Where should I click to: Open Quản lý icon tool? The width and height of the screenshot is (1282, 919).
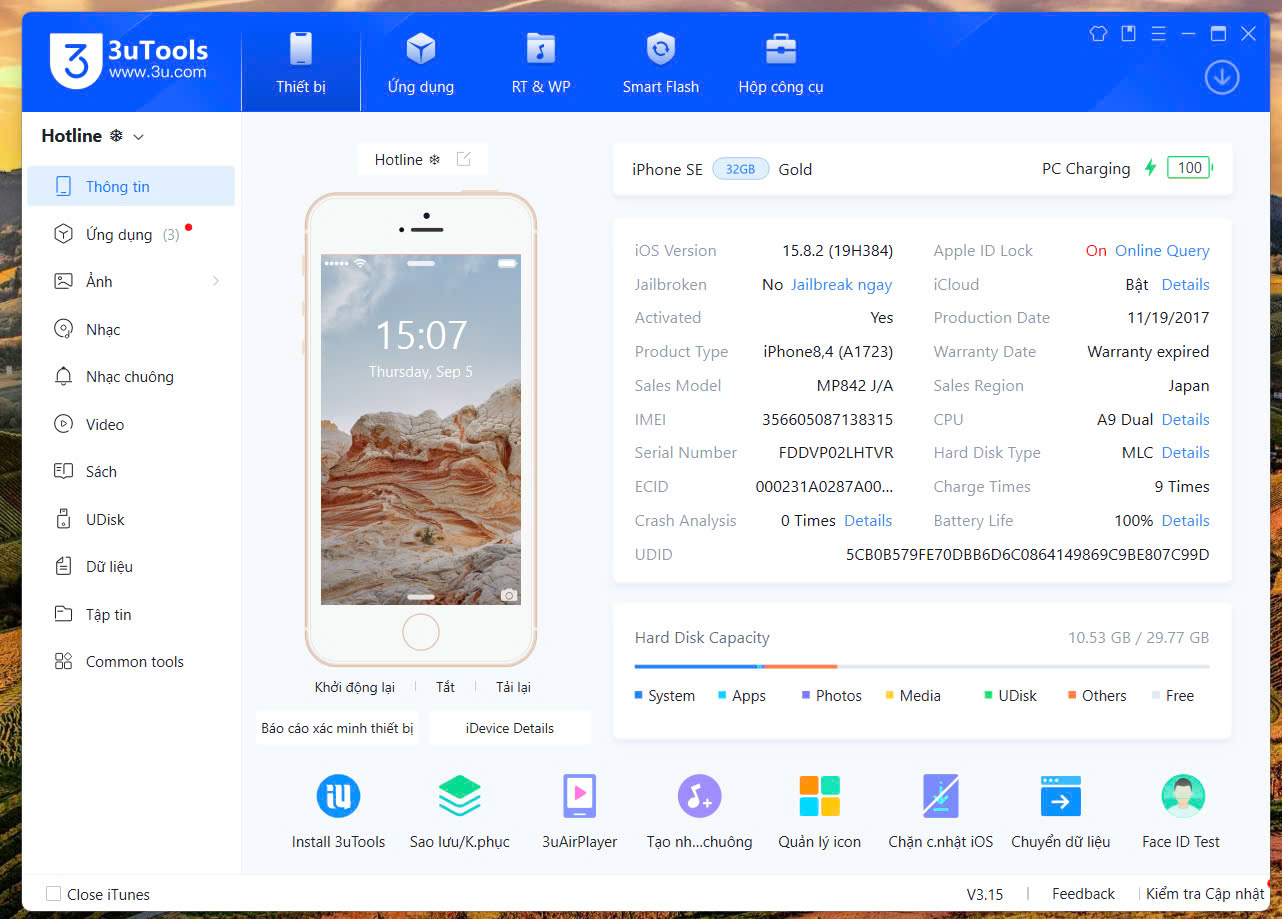[820, 797]
